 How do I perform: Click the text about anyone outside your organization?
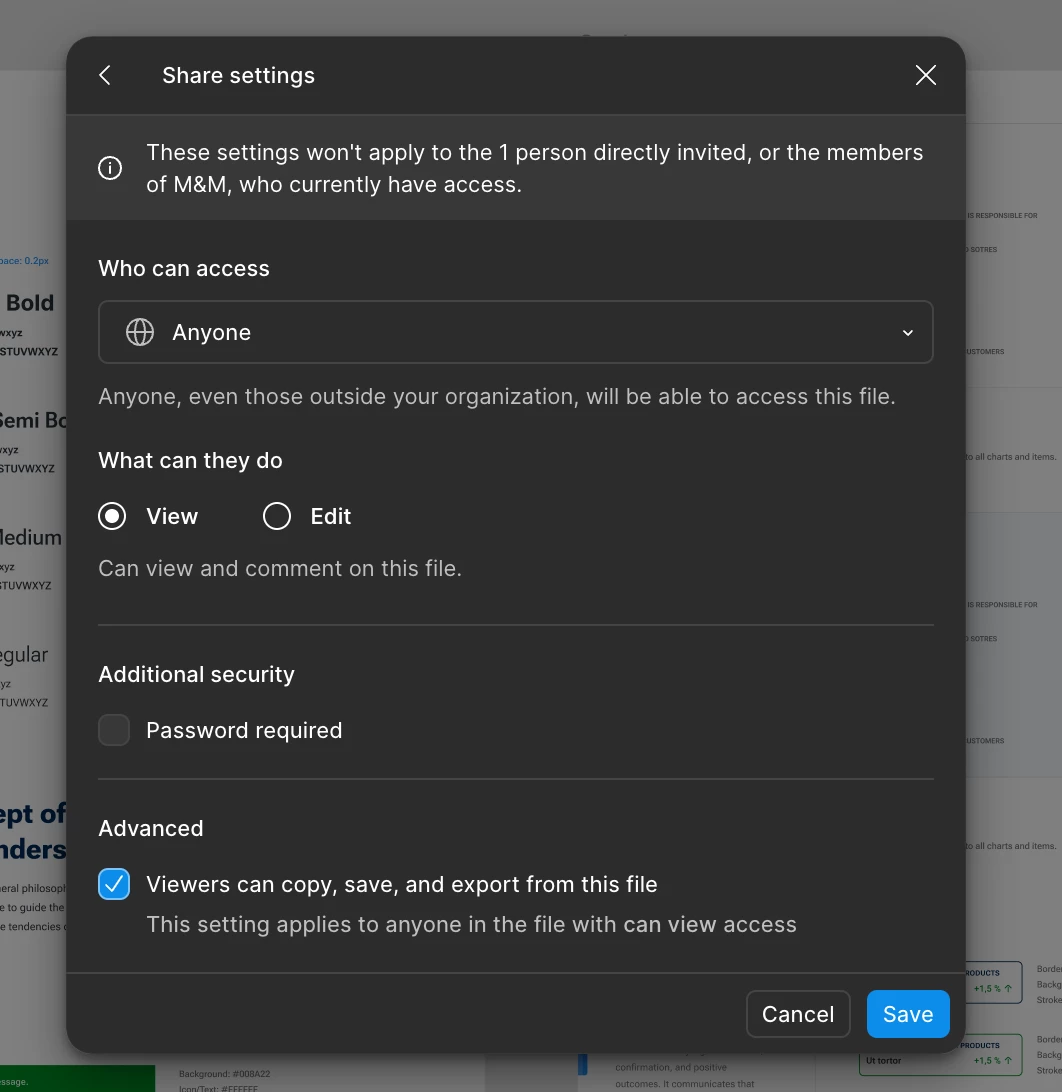[497, 396]
